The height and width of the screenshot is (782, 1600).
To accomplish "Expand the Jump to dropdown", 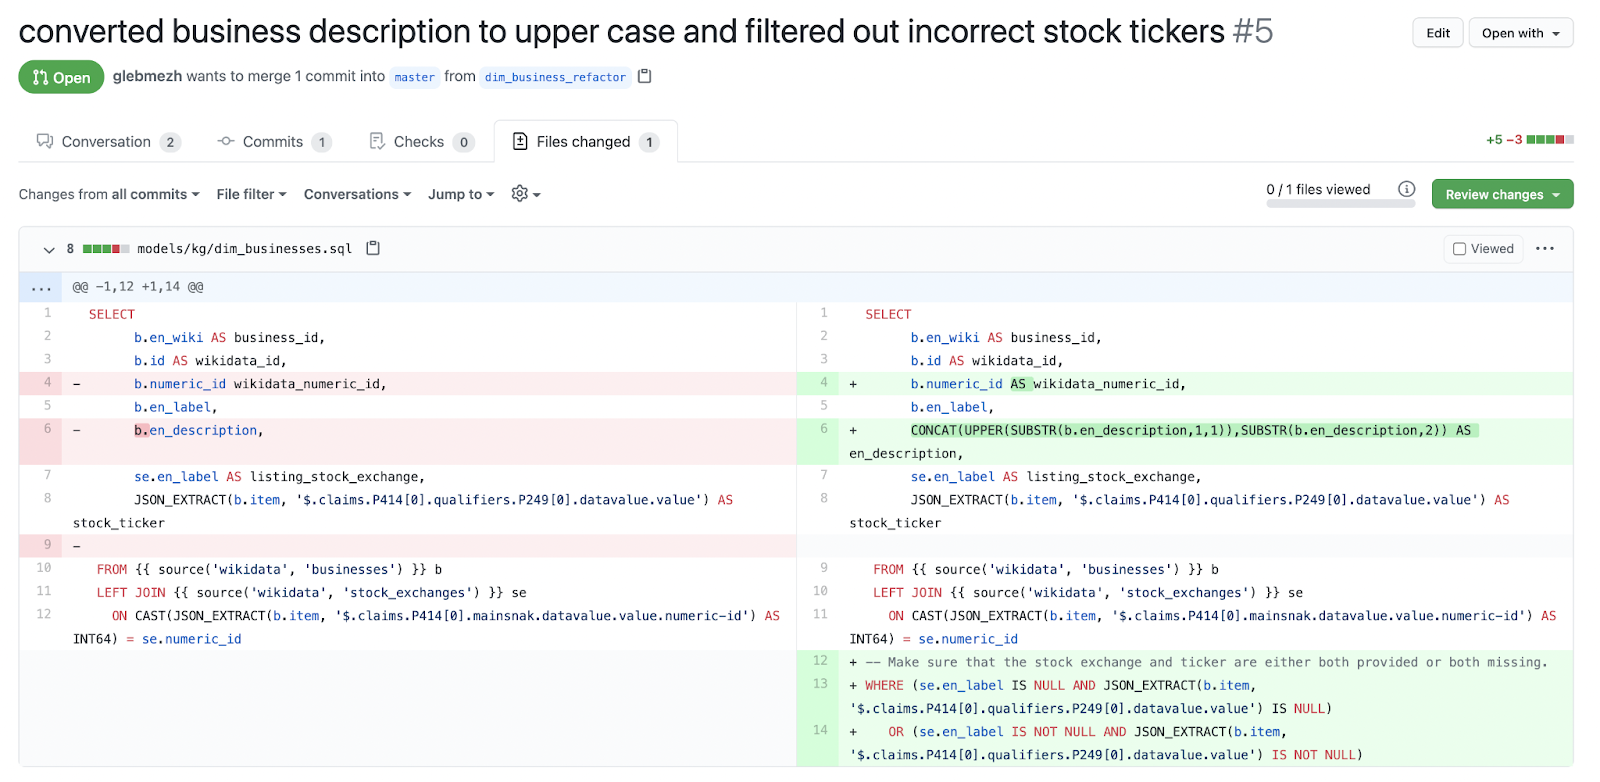I will (460, 194).
